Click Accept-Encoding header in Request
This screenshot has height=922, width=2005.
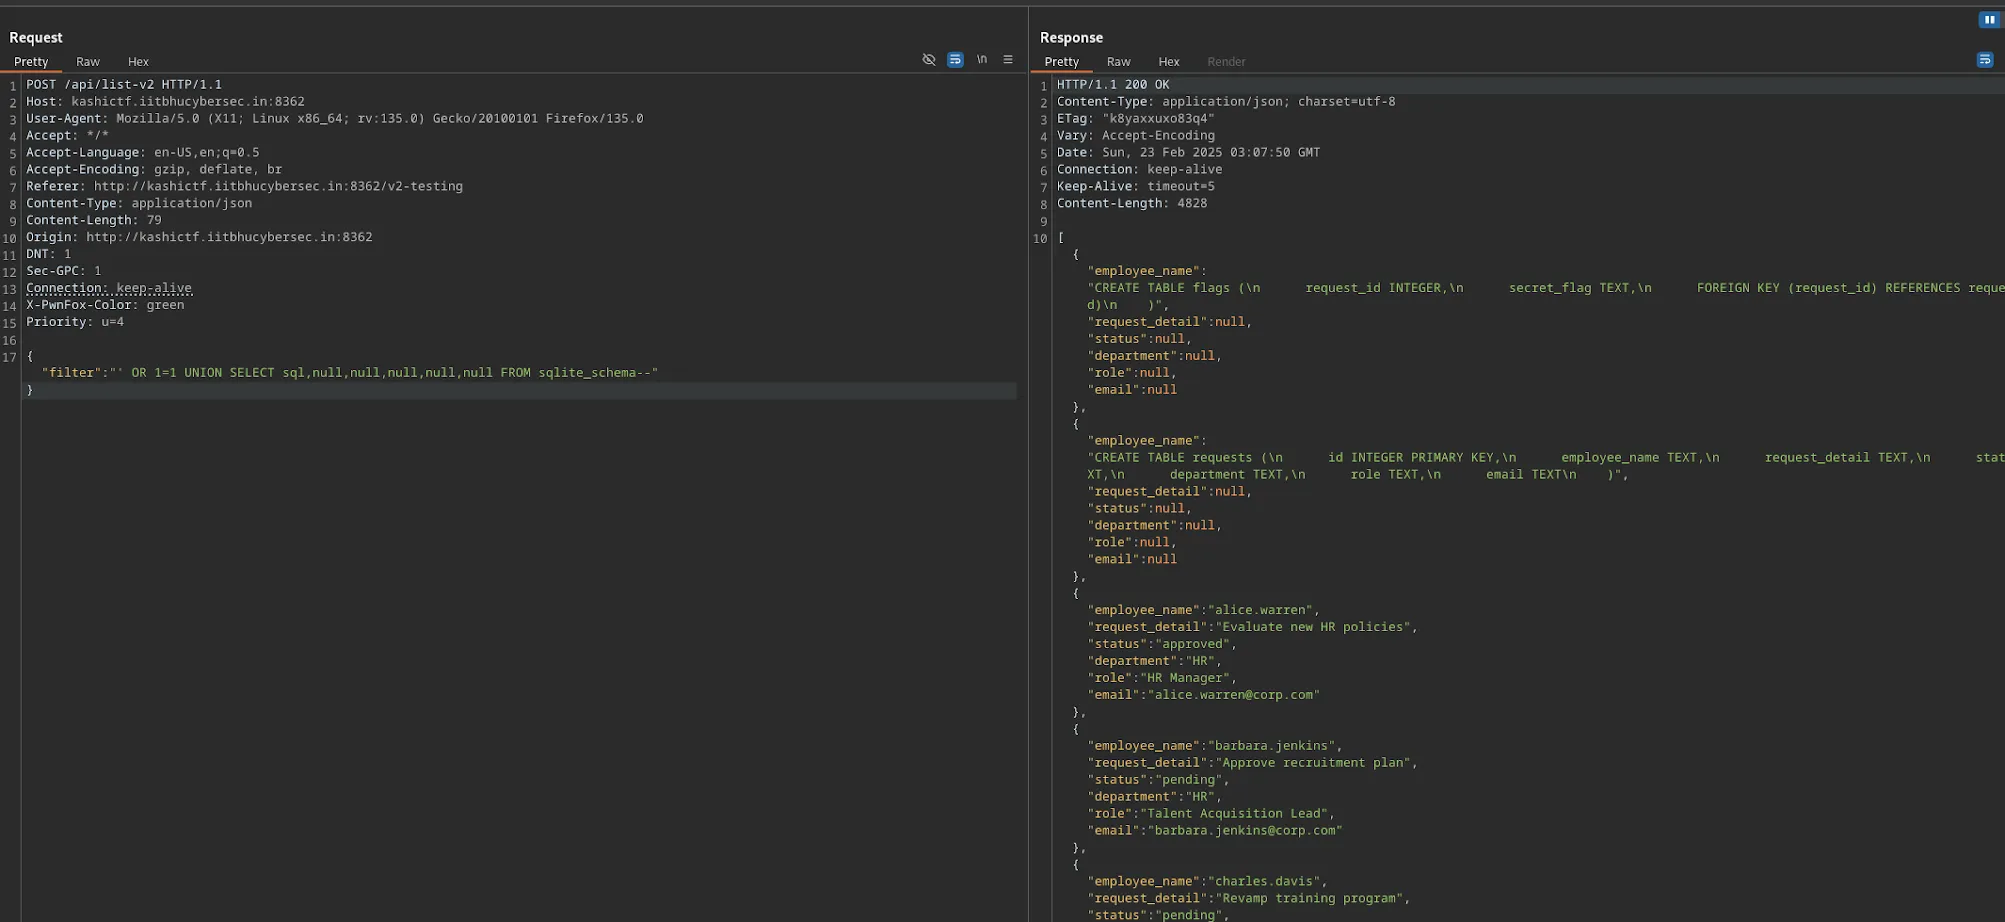tap(154, 170)
